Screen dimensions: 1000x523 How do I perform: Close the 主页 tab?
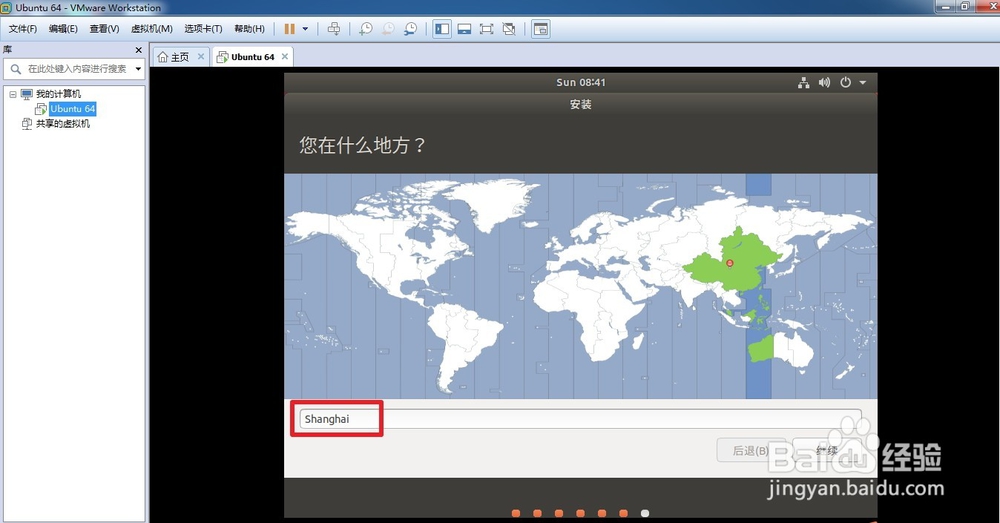[x=201, y=56]
